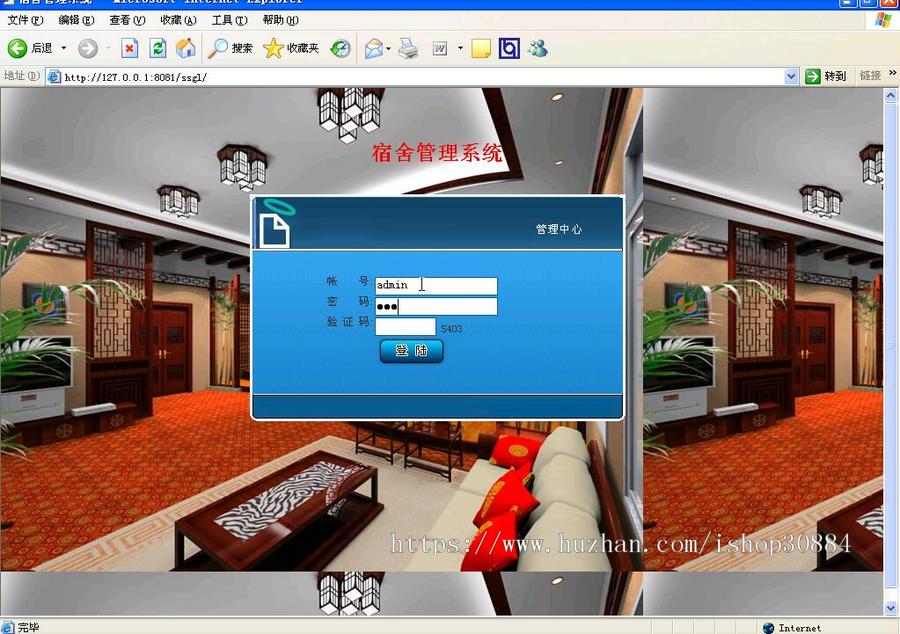Stop page loading with the red X icon

coord(131,48)
